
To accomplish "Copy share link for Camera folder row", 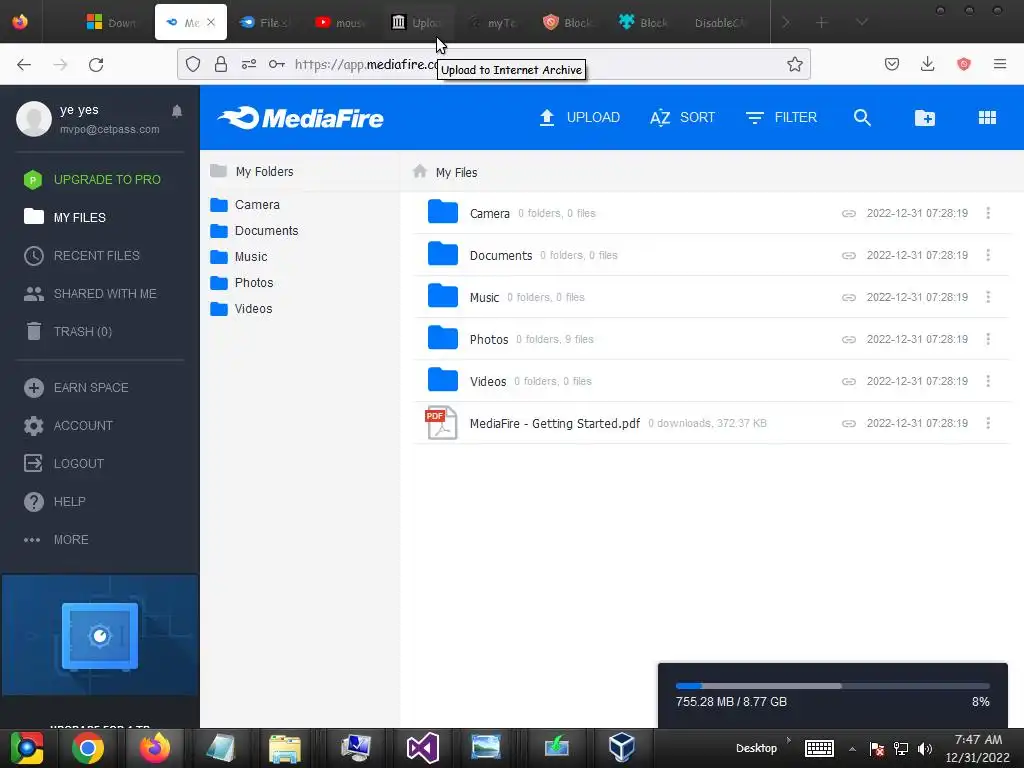I will click(x=848, y=214).
